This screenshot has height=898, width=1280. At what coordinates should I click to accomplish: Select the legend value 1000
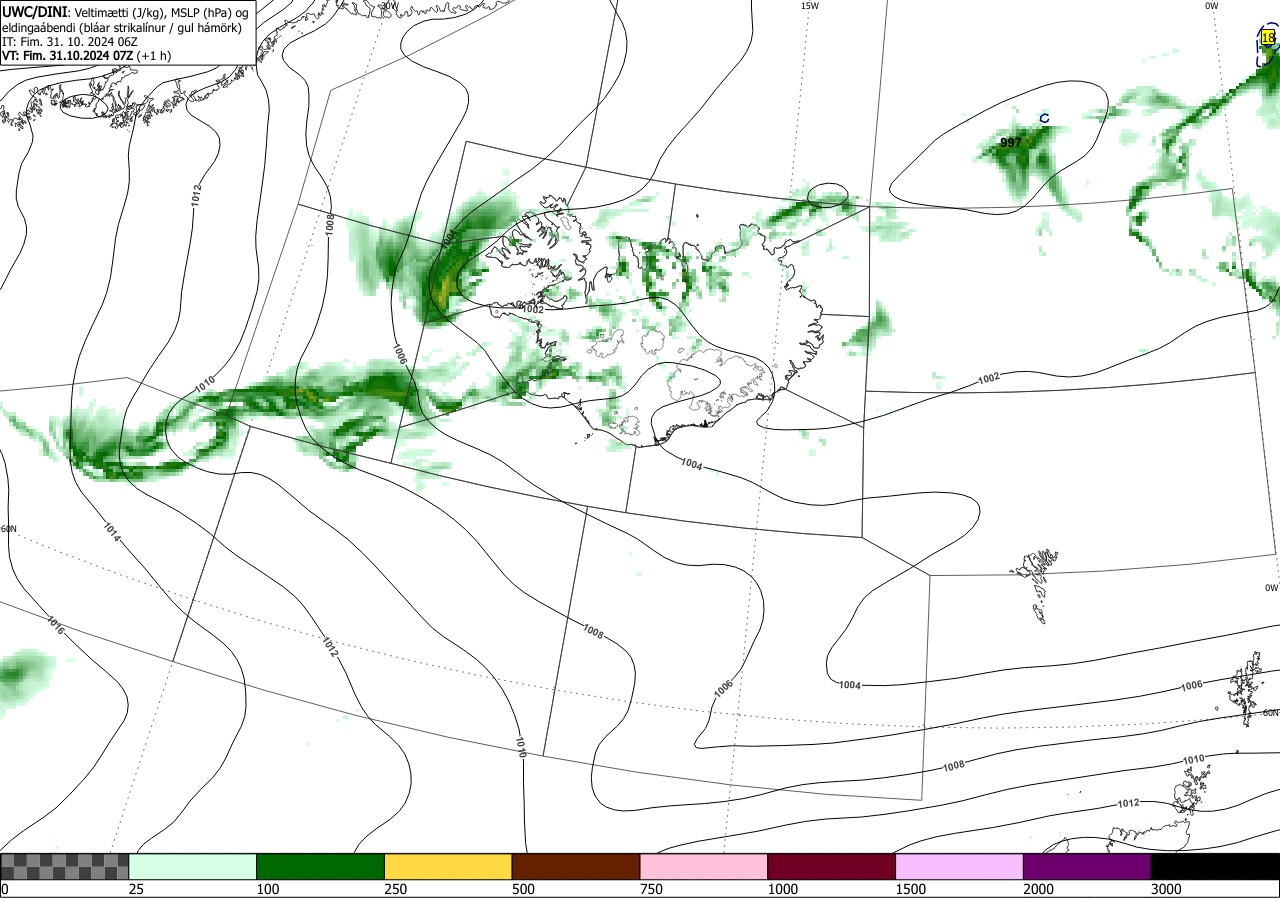pos(783,889)
